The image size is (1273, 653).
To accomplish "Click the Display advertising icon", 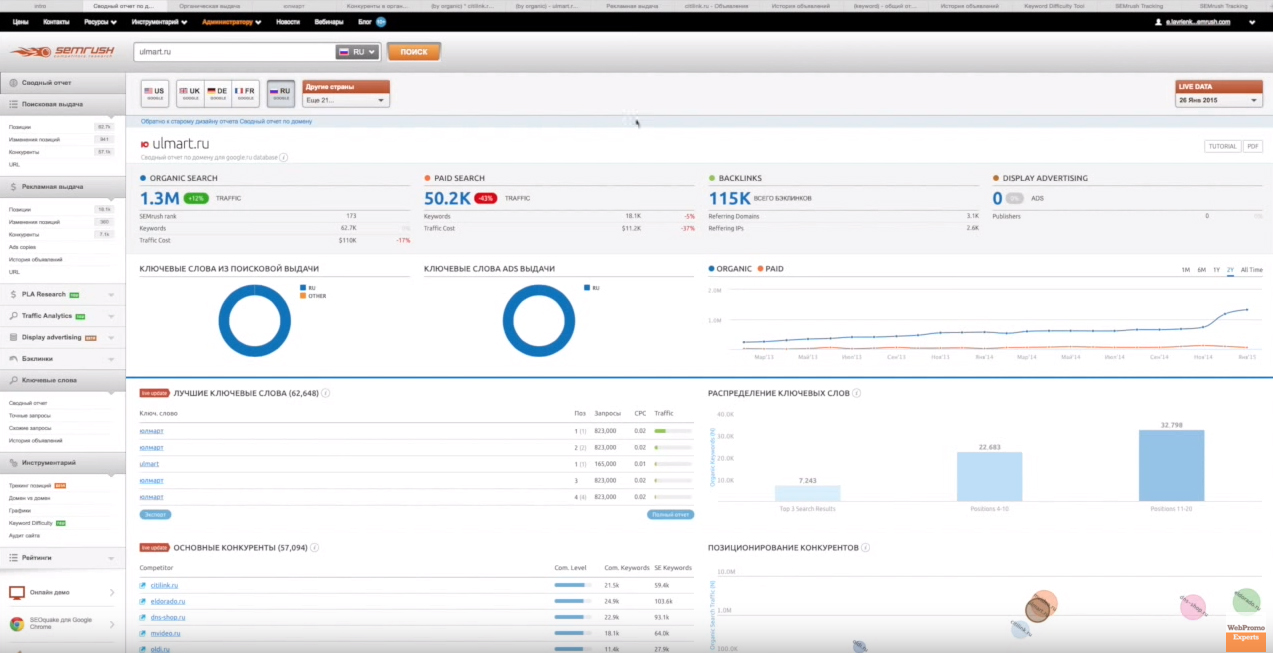I will 14,337.
